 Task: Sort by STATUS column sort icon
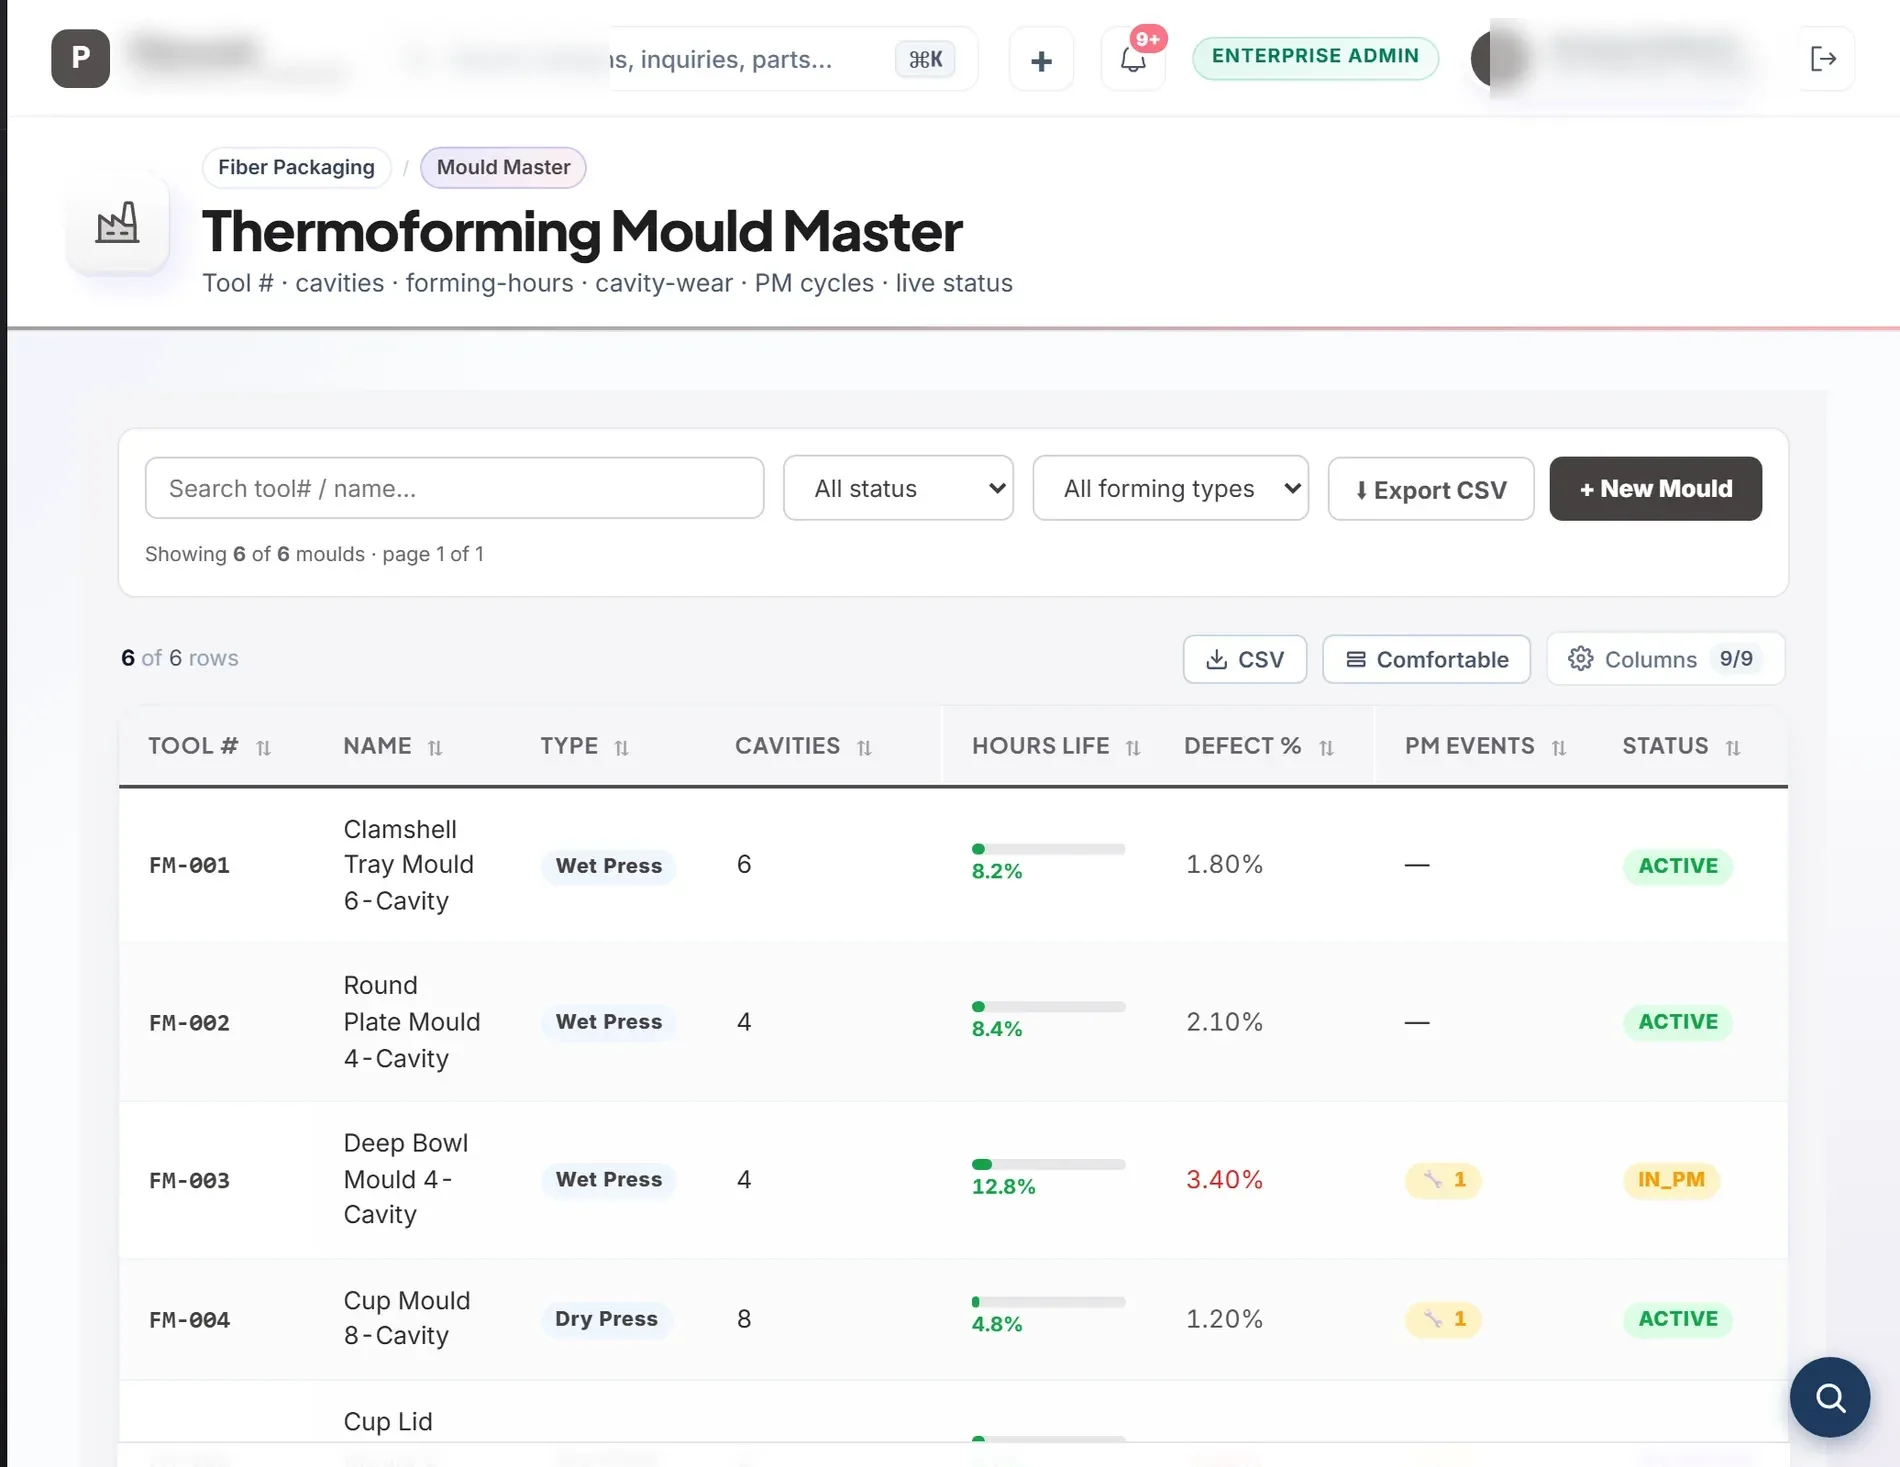pos(1733,747)
